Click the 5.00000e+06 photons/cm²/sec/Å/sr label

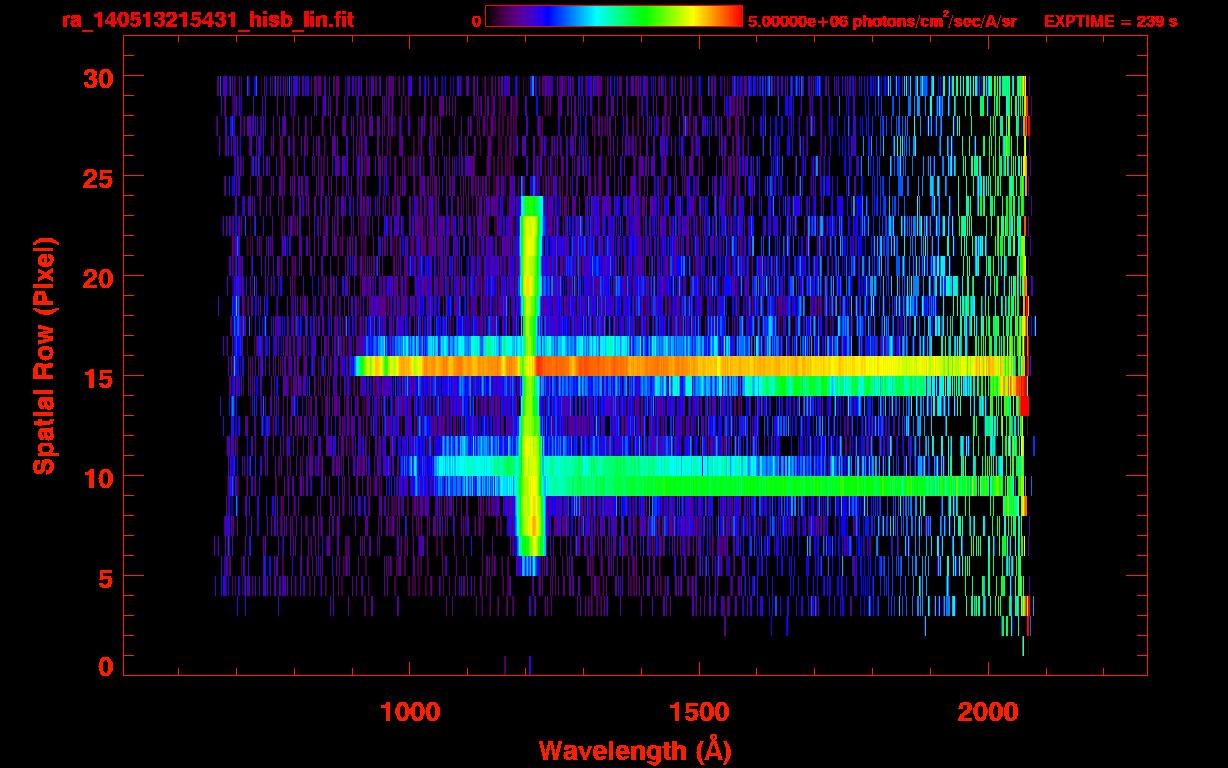pos(882,21)
